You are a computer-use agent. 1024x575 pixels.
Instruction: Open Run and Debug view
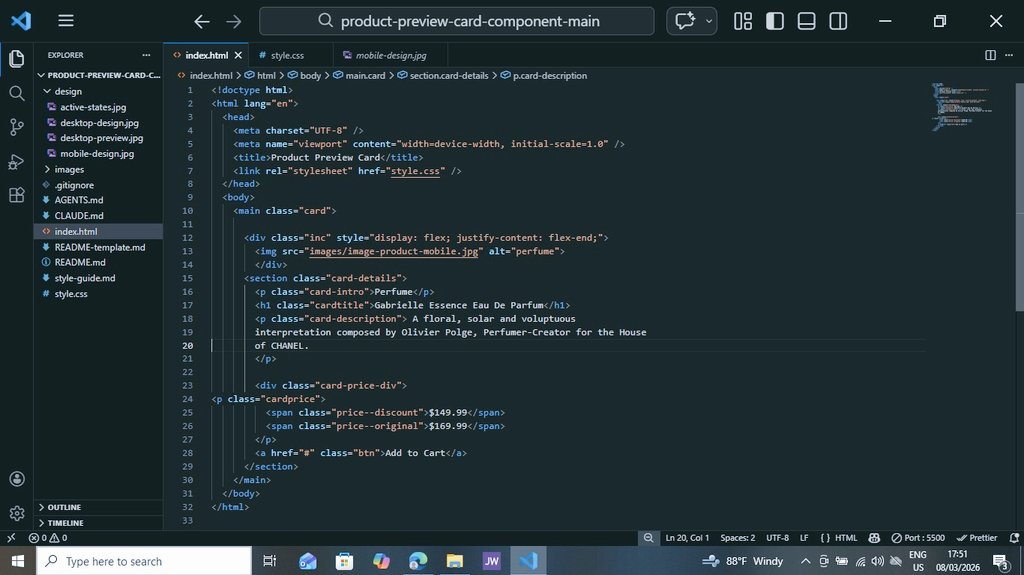[17, 161]
